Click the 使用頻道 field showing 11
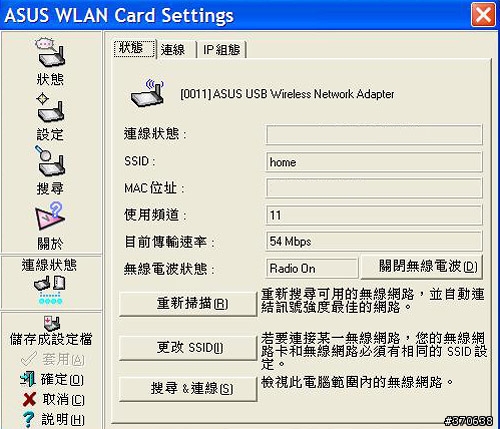Screen dimensions: 500x429 [x=374, y=215]
